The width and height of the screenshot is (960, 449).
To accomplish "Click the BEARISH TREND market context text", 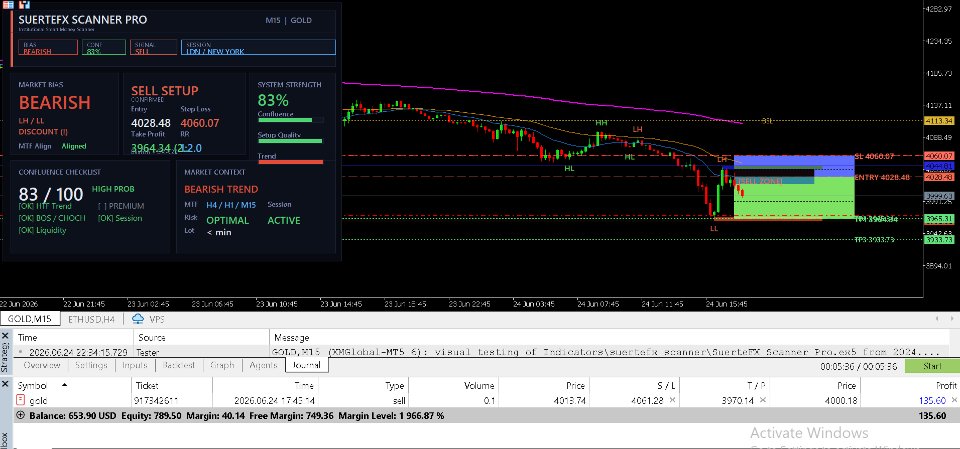I will pos(221,189).
